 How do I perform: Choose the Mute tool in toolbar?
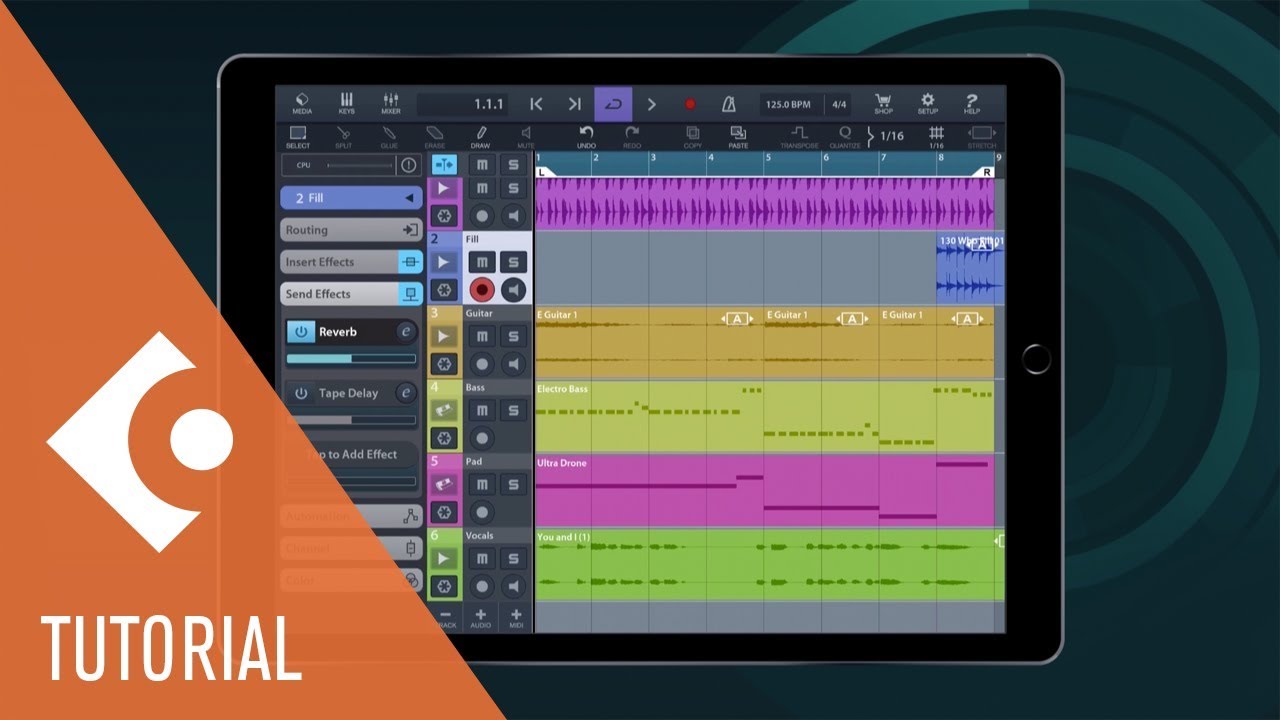pyautogui.click(x=526, y=137)
